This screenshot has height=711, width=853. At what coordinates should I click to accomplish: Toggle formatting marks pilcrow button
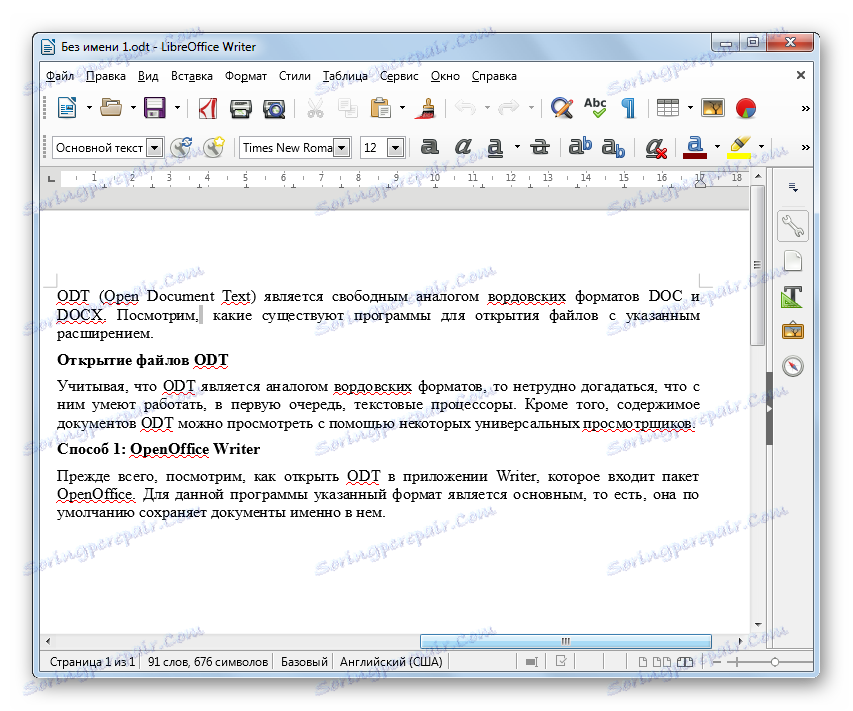point(628,108)
